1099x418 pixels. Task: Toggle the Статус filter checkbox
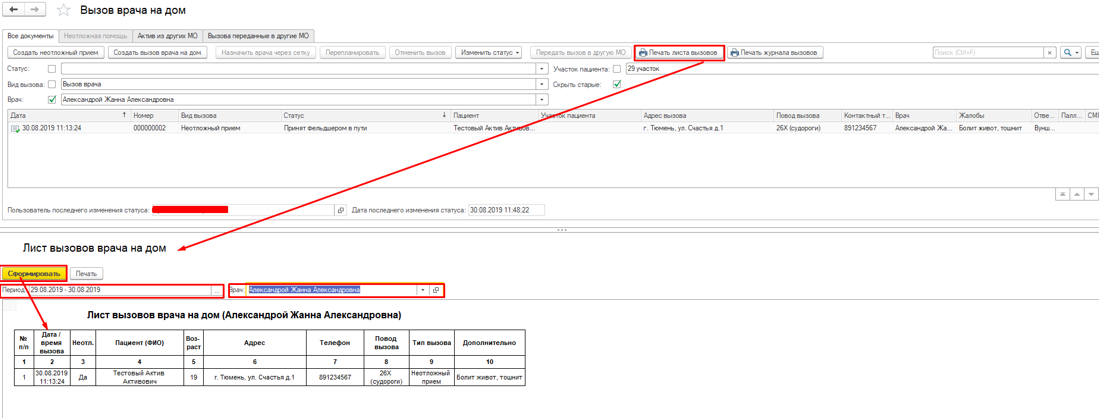click(x=52, y=69)
